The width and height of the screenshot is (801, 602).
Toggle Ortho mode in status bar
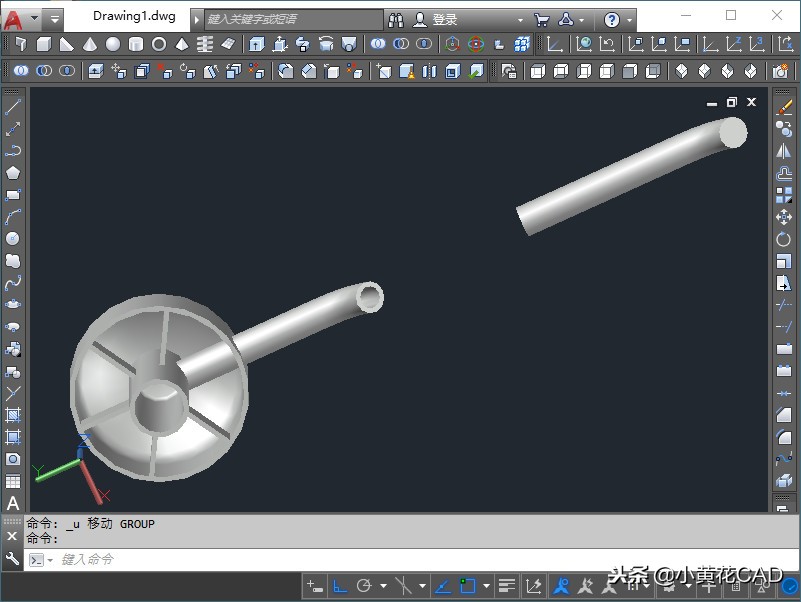(340, 586)
